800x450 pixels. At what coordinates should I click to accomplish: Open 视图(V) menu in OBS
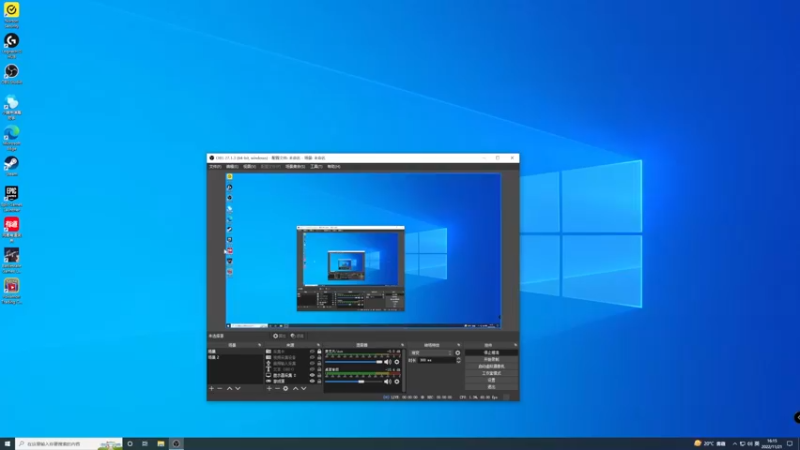(x=249, y=166)
